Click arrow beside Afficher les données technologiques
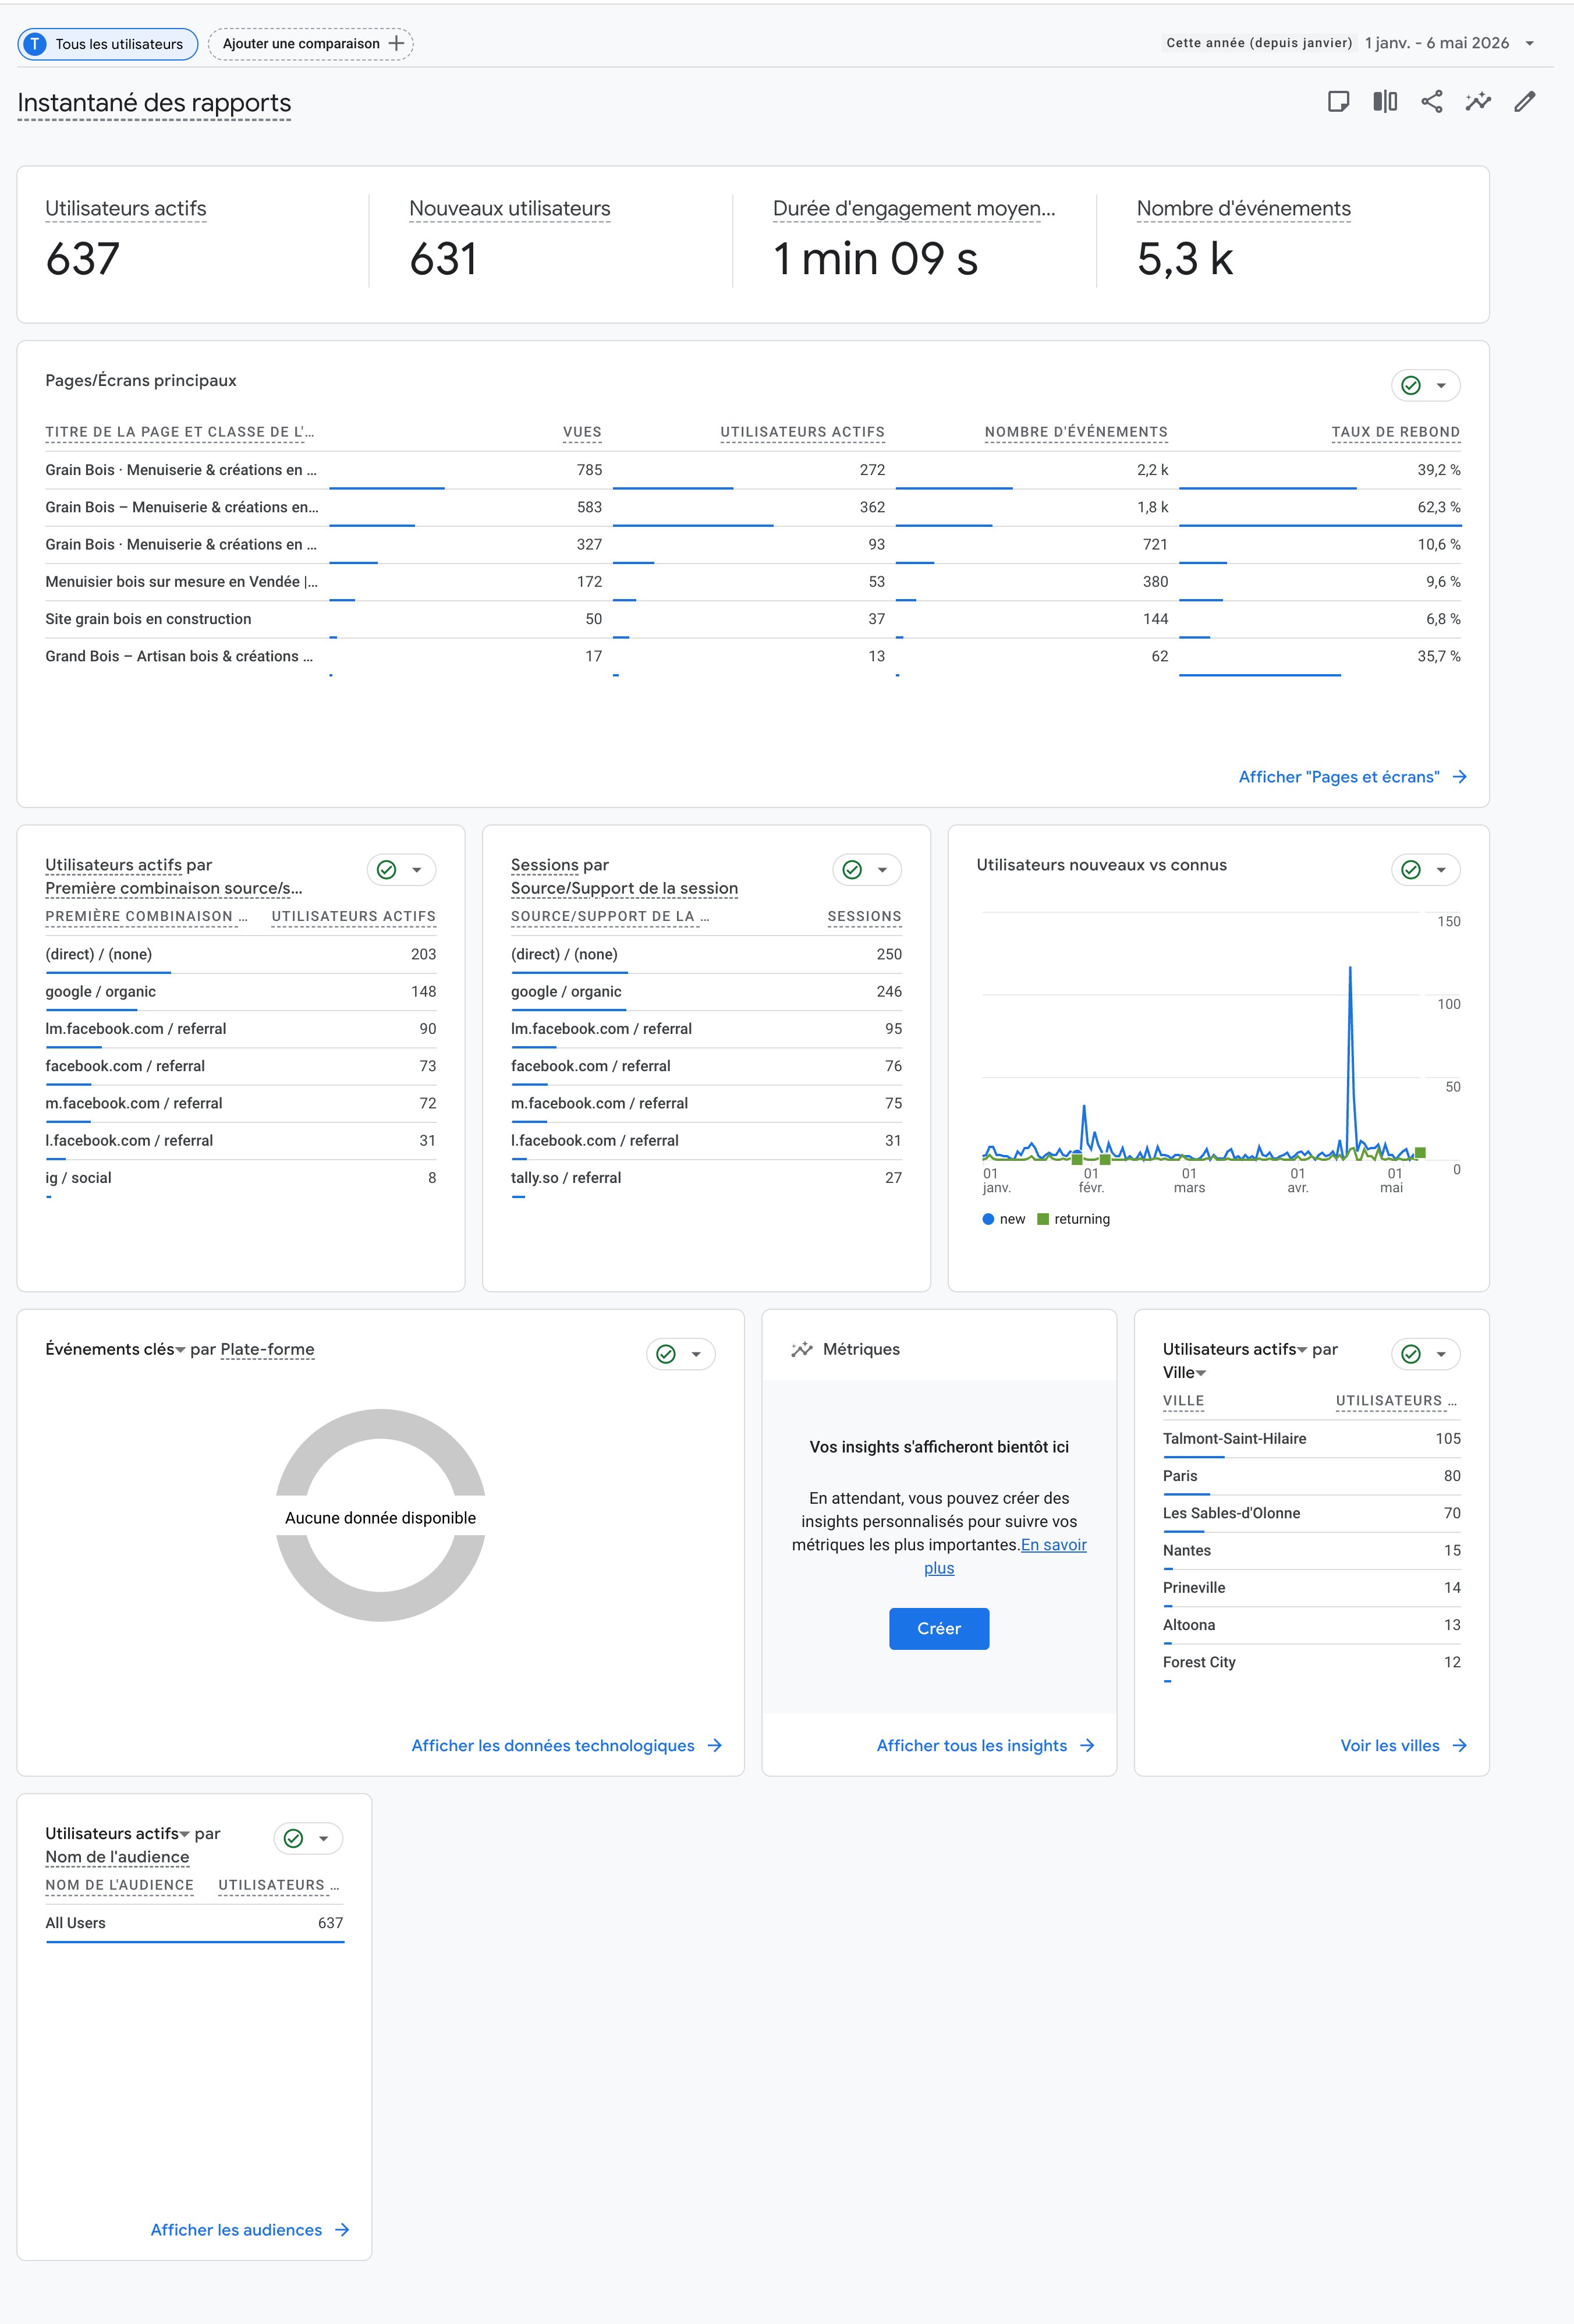This screenshot has height=2324, width=1574. pos(714,1745)
